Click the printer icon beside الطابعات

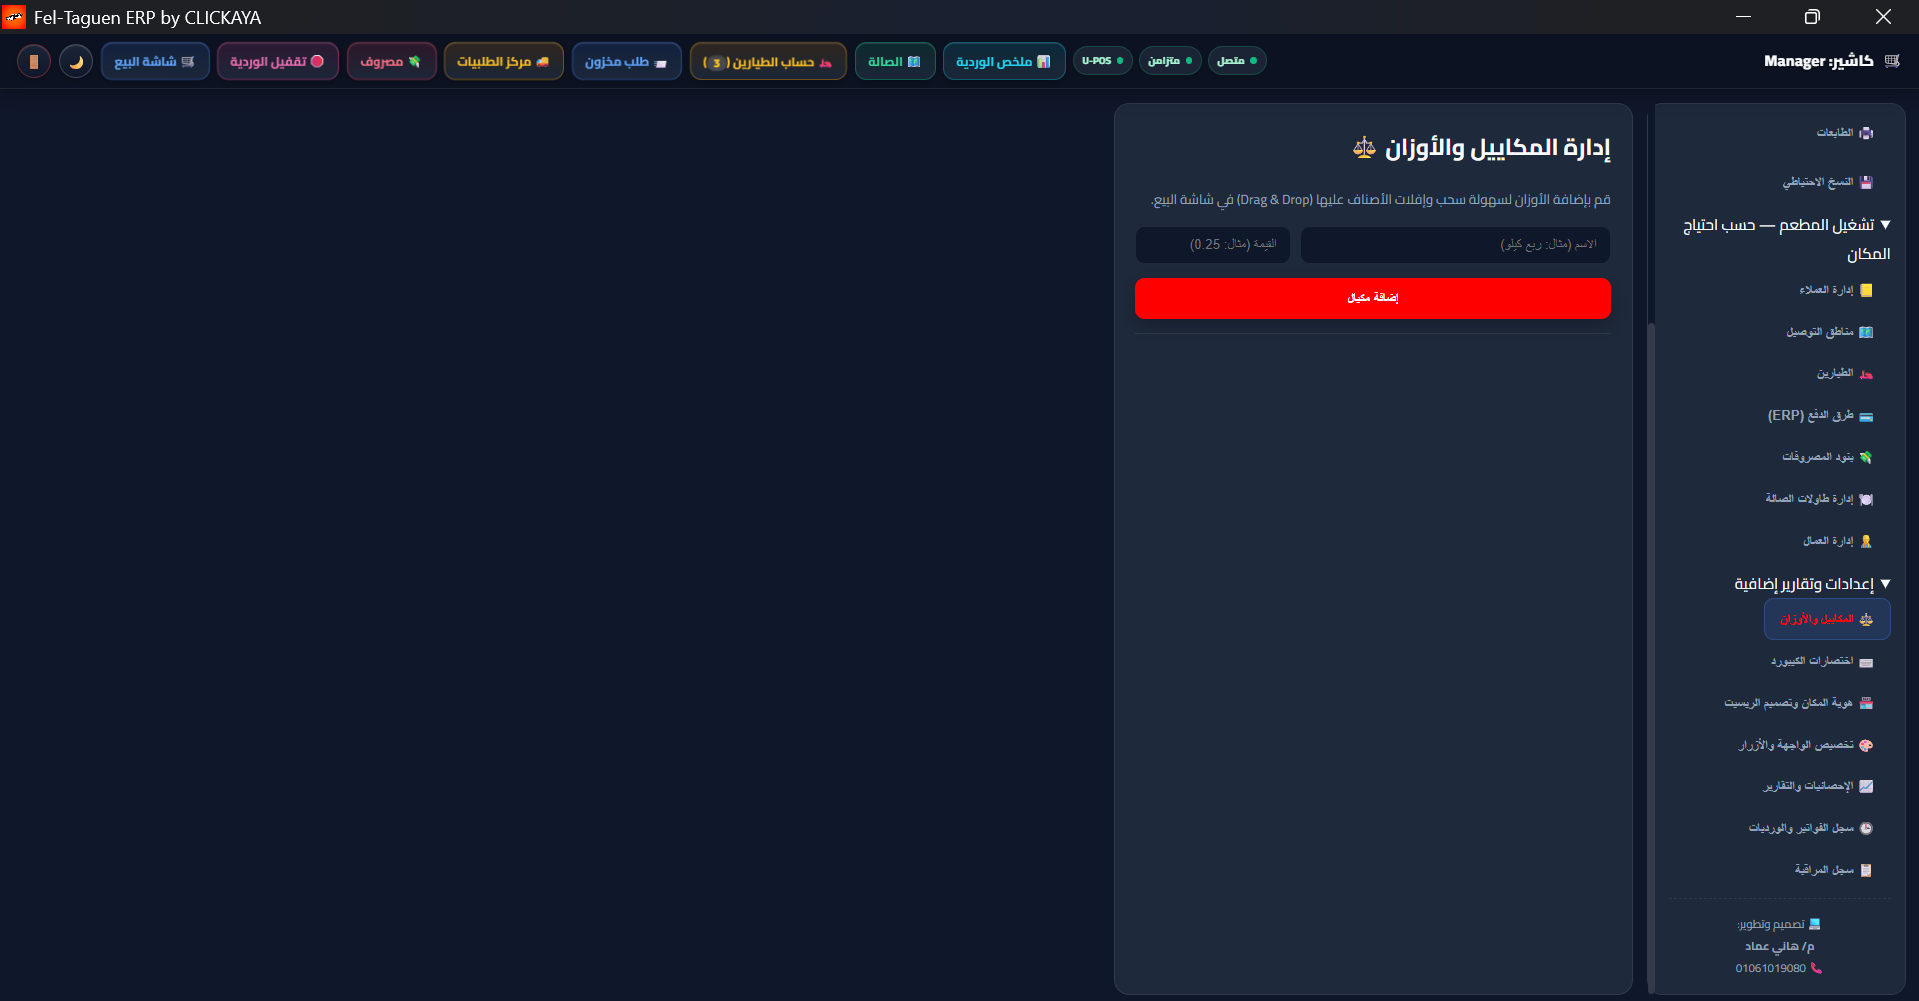coord(1866,133)
